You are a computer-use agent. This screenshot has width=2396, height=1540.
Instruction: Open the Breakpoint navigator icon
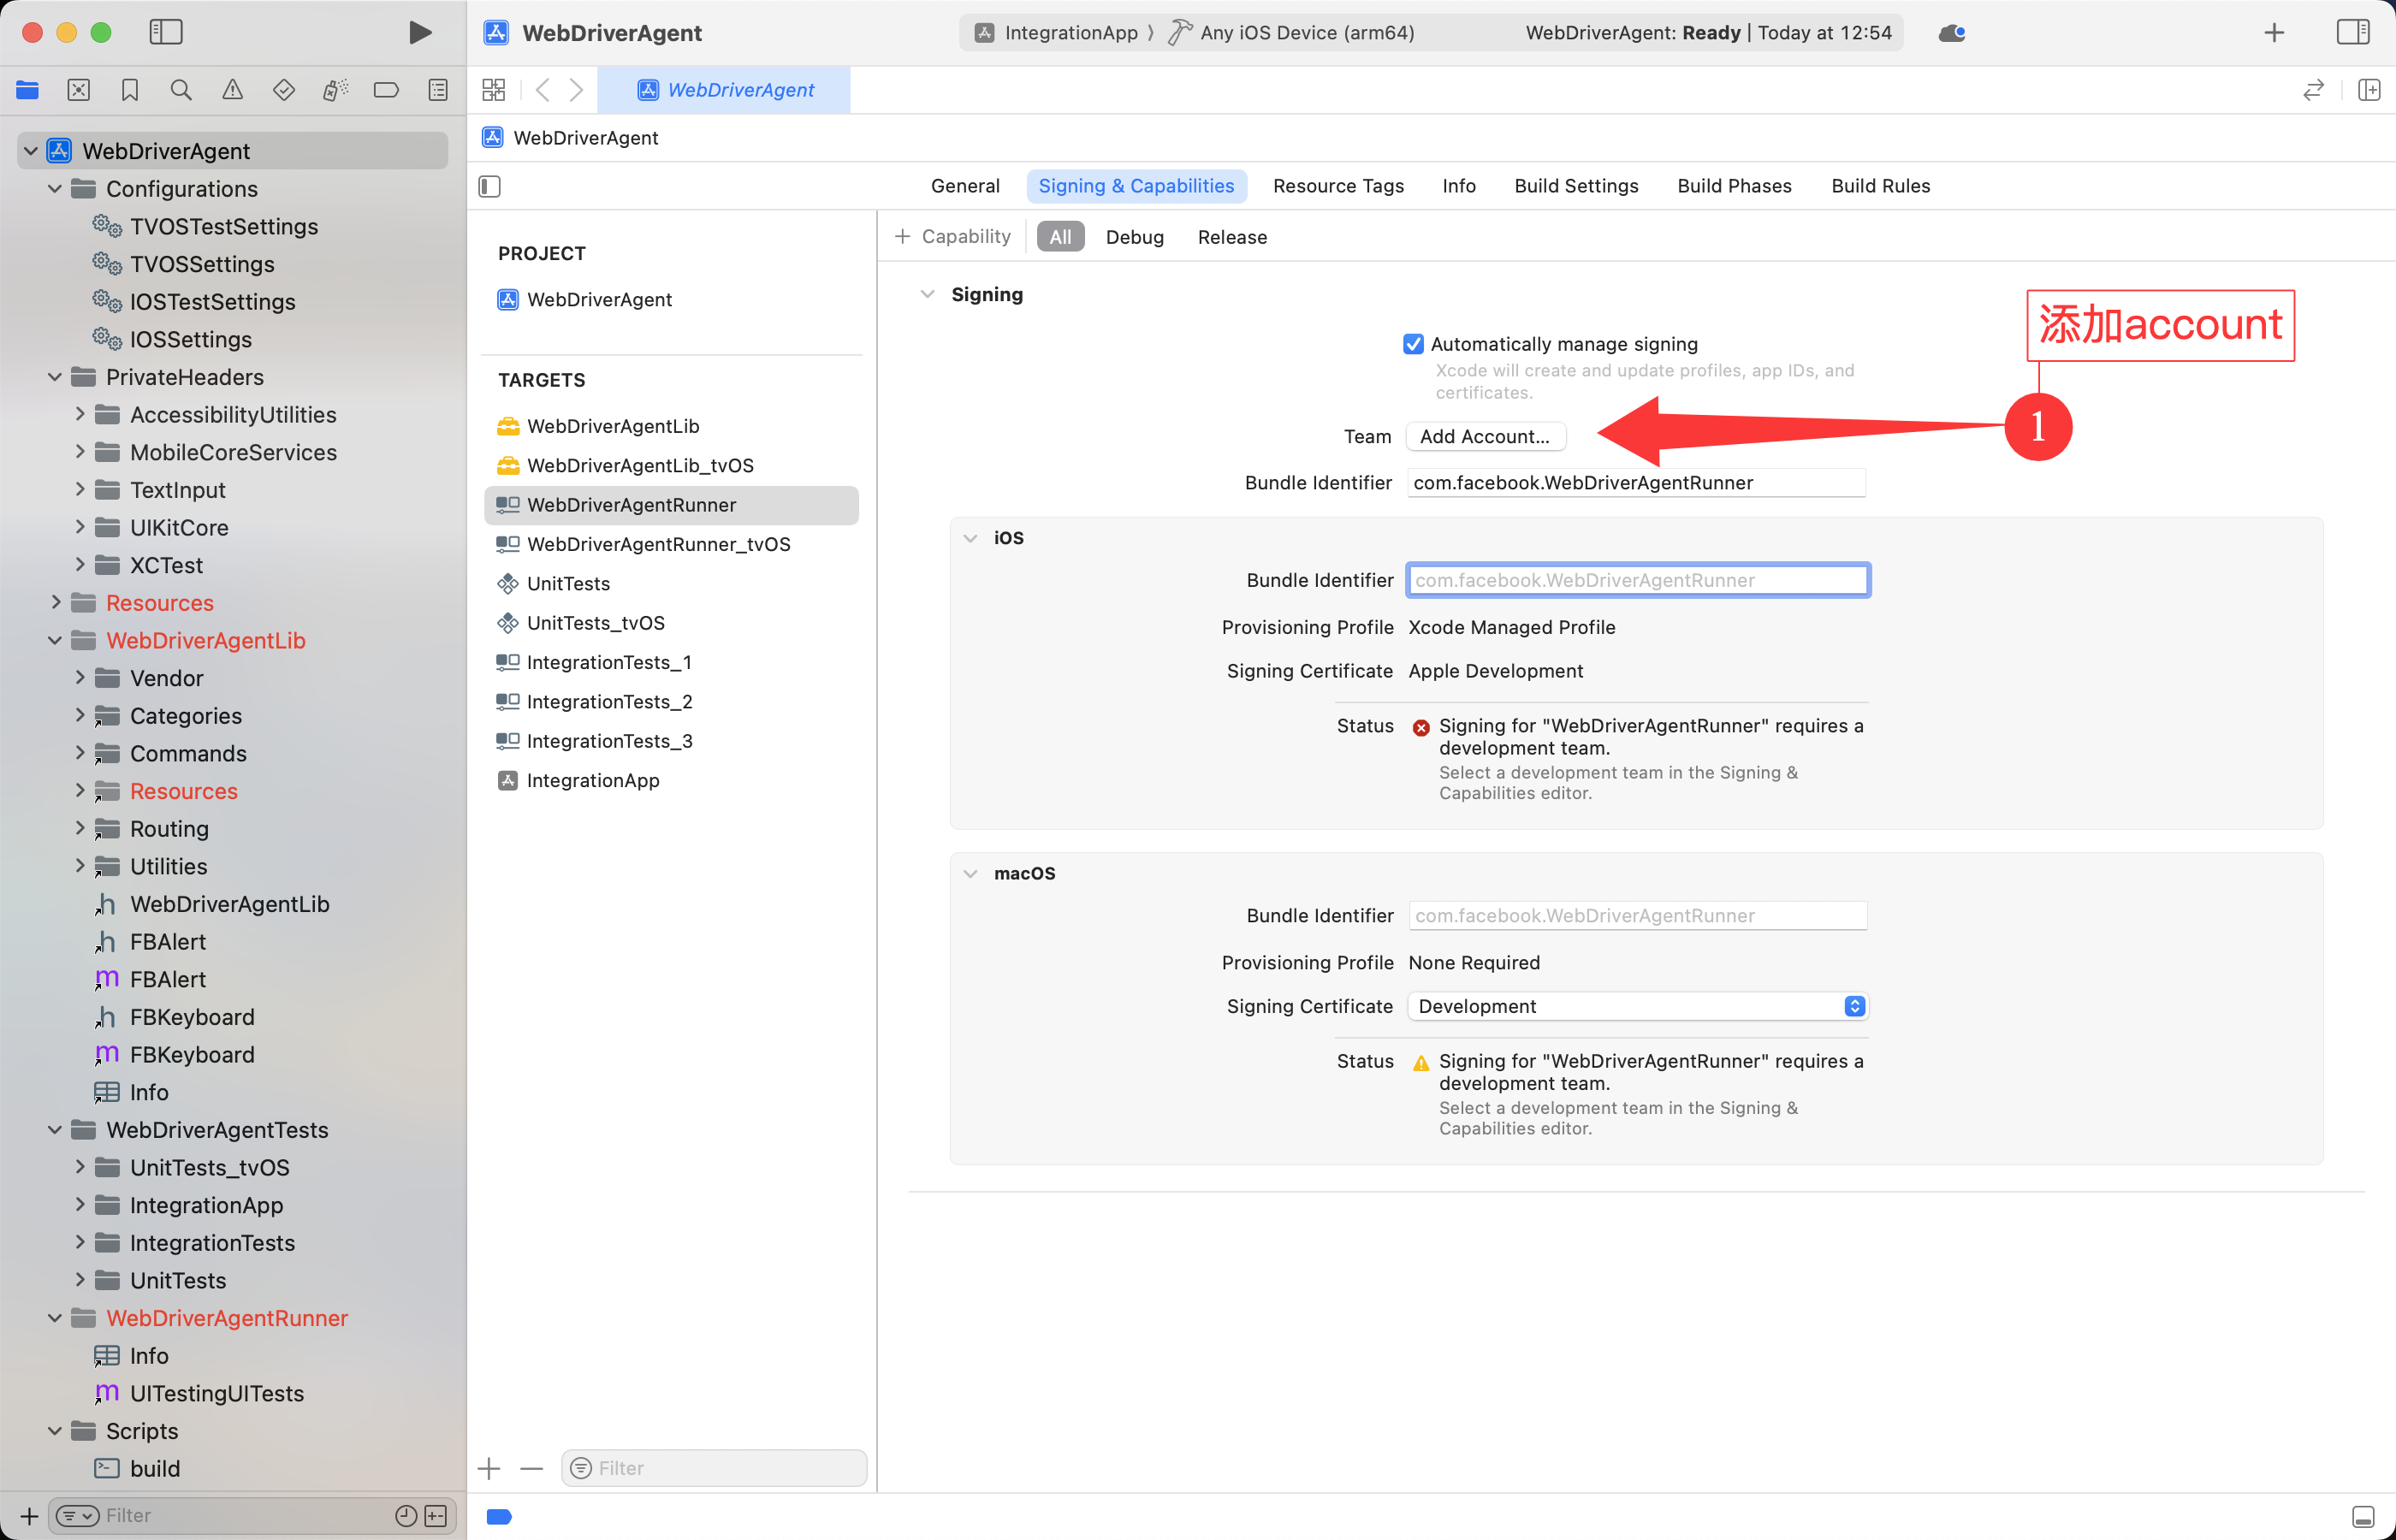pyautogui.click(x=386, y=90)
